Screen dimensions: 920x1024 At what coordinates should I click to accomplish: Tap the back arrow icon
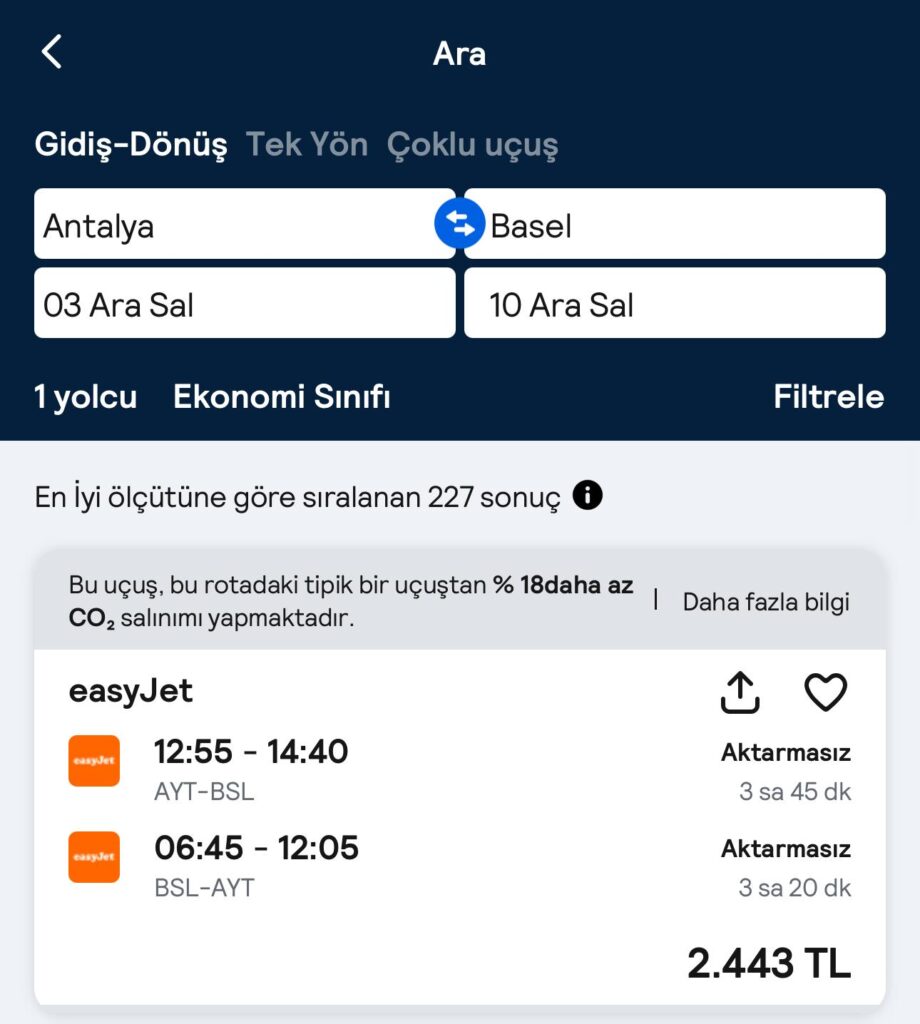[x=52, y=52]
